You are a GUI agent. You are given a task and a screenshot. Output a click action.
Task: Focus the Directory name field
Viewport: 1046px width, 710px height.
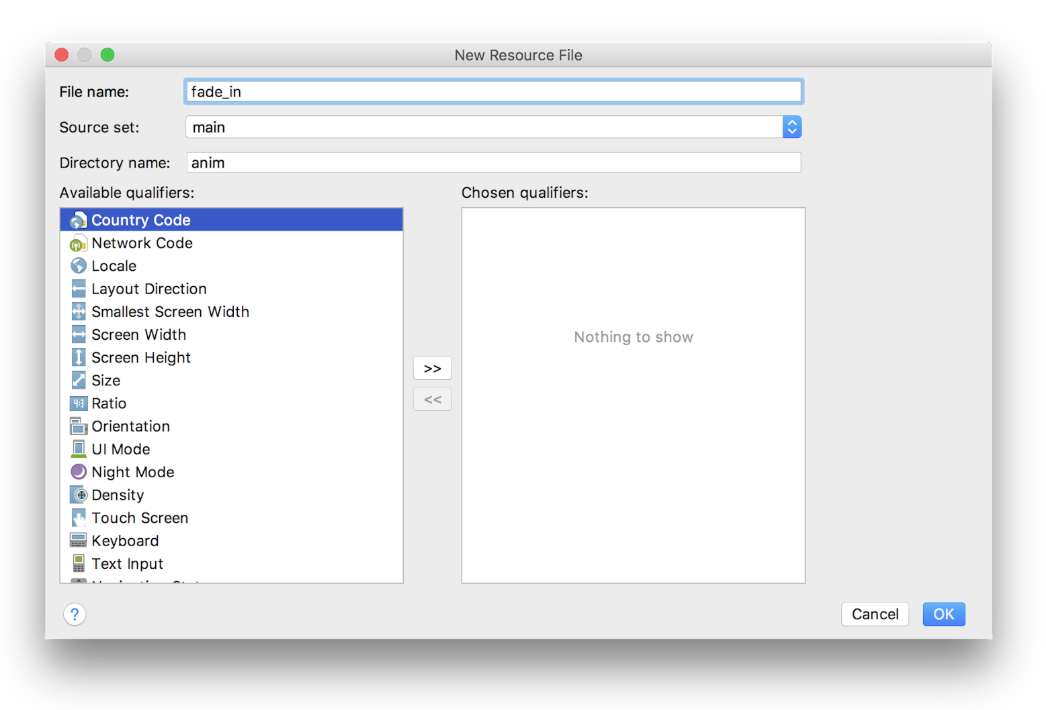click(494, 162)
